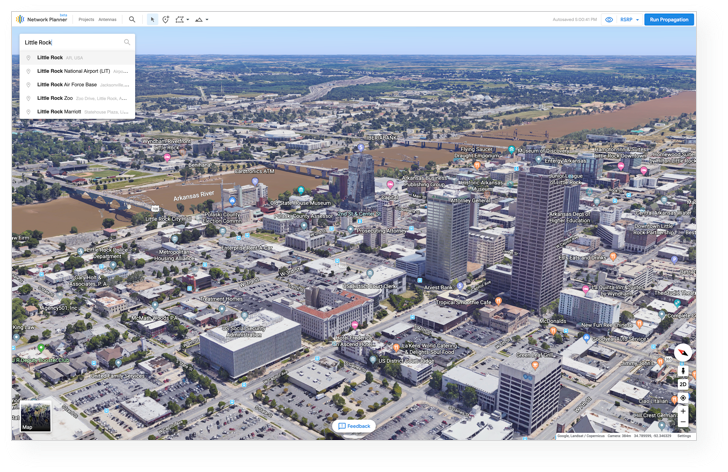Click the compass to reset north
Image resolution: width=728 pixels, height=472 pixels.
tap(682, 353)
